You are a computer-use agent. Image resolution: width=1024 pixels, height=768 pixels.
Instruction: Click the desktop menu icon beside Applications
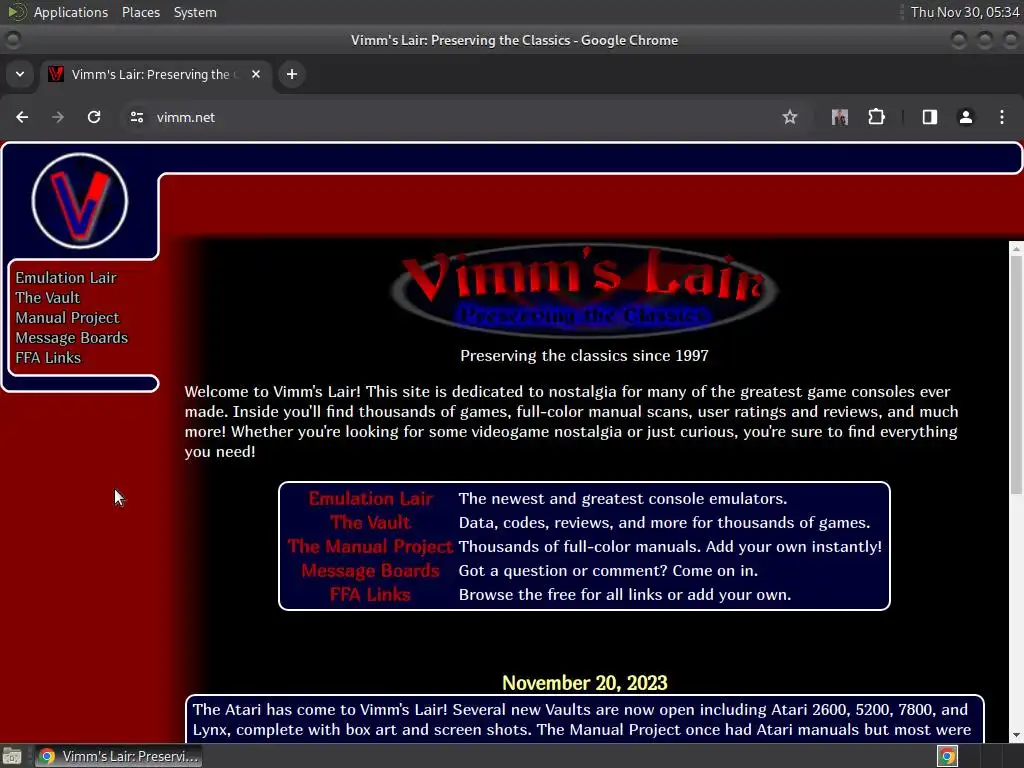pyautogui.click(x=17, y=12)
